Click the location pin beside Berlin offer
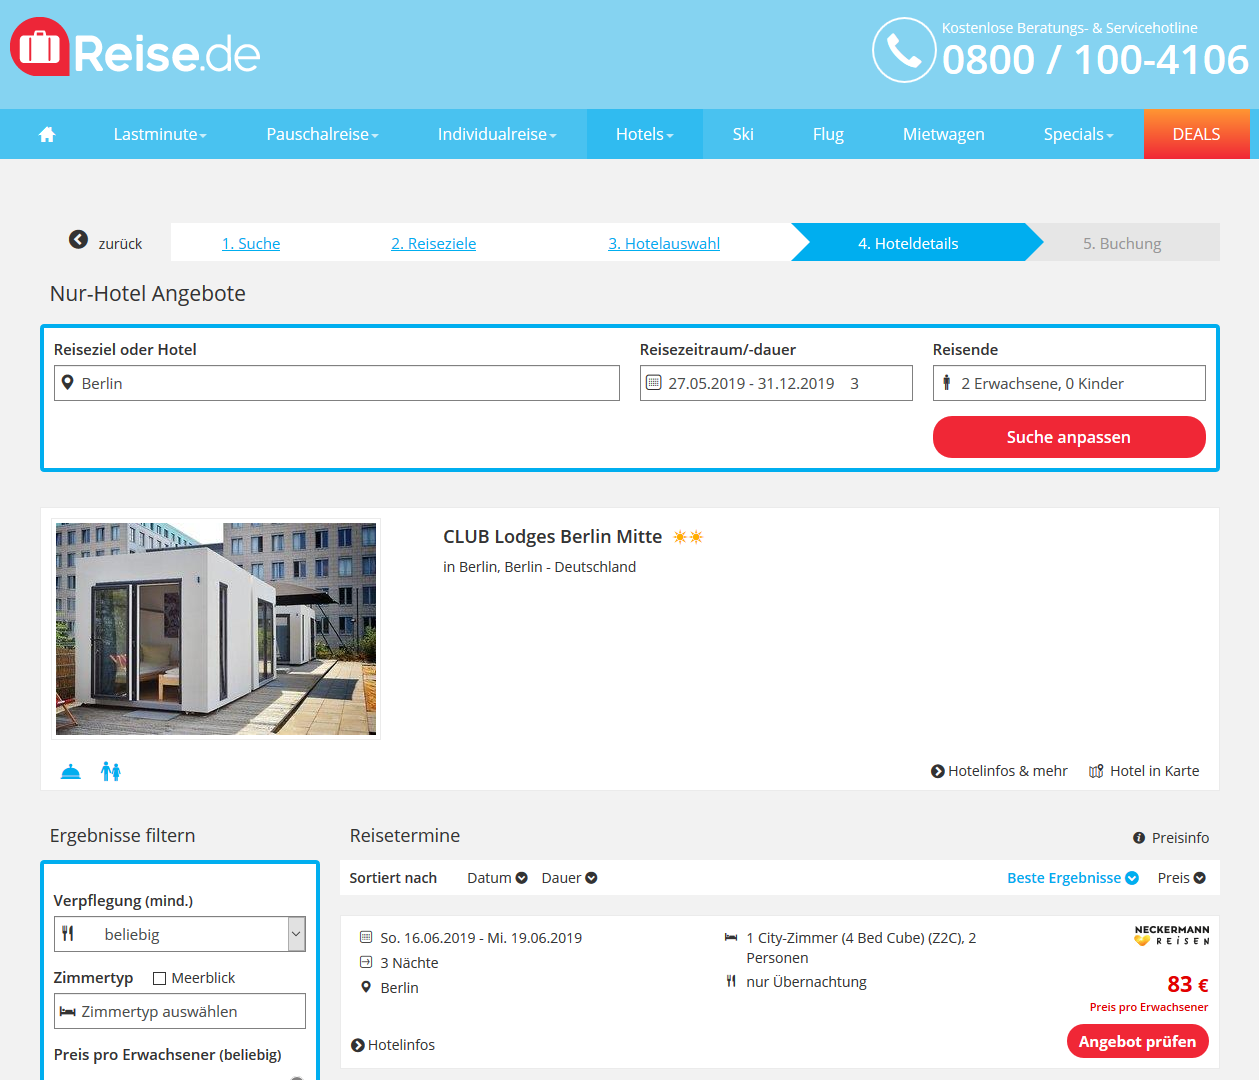 (366, 988)
